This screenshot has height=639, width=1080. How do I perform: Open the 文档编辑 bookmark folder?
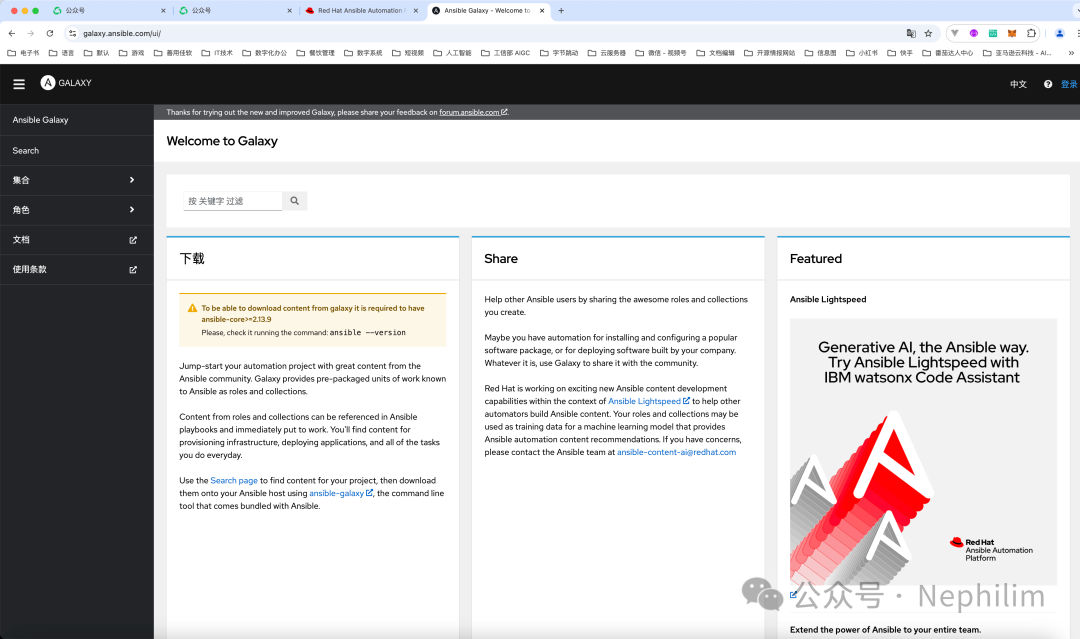tap(716, 52)
